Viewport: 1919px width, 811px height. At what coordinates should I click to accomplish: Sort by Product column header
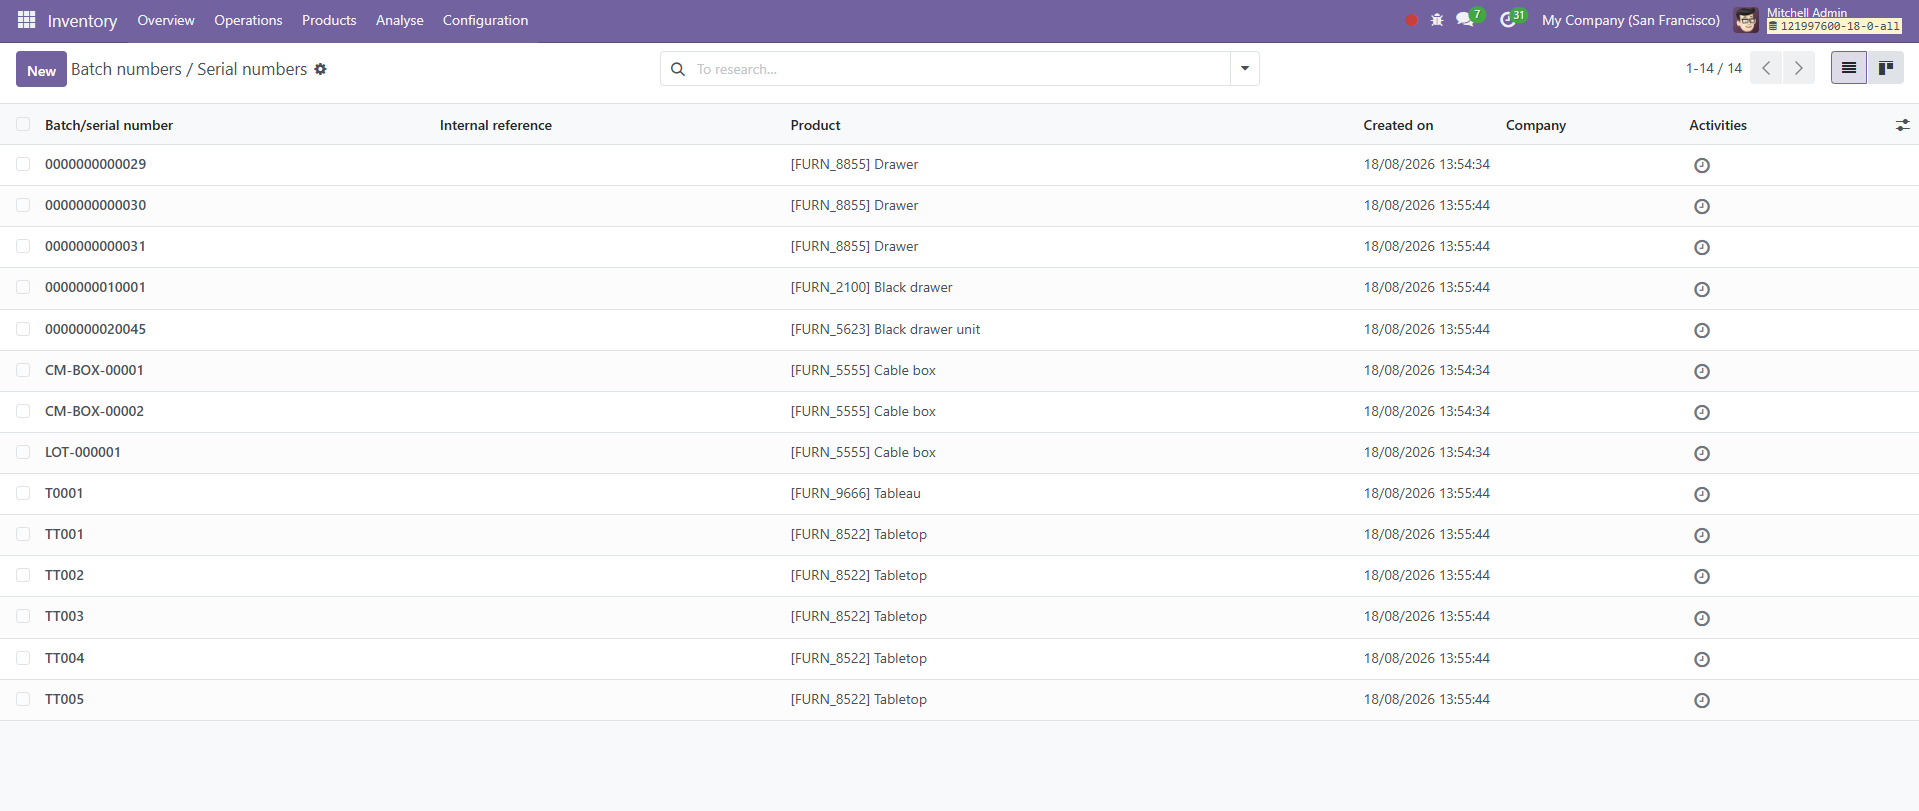(815, 125)
